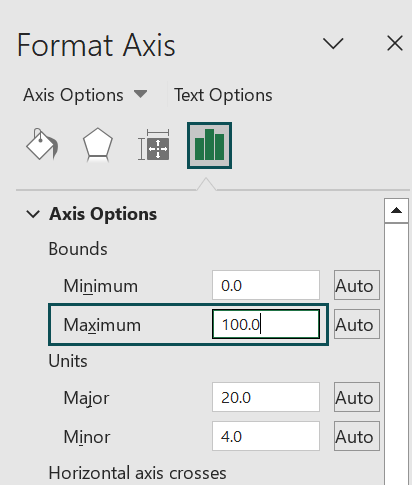Click into the Major units field
The image size is (412, 485).
(x=266, y=397)
